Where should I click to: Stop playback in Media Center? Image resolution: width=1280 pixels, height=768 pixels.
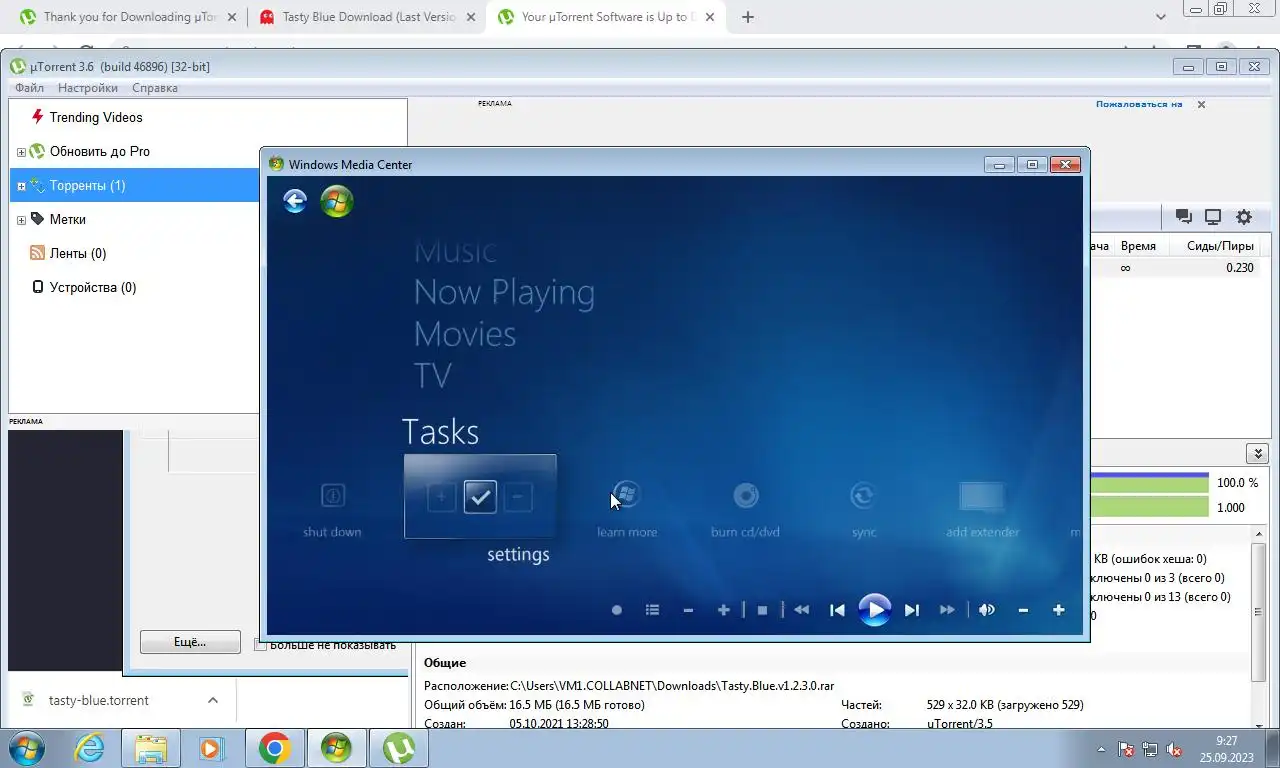762,610
